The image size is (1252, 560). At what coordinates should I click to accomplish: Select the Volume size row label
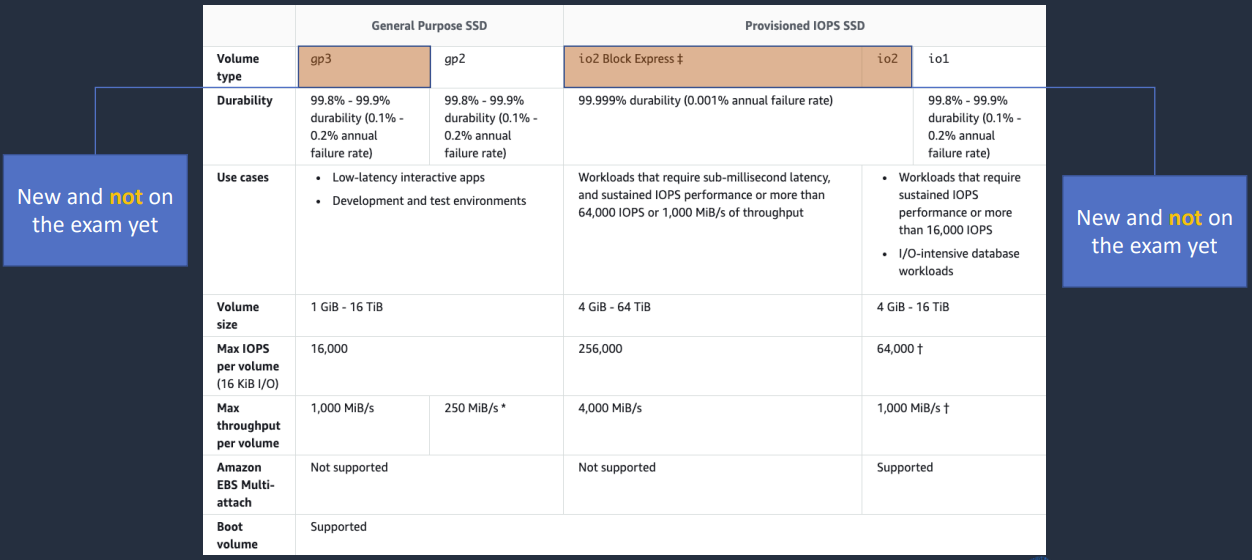click(238, 315)
